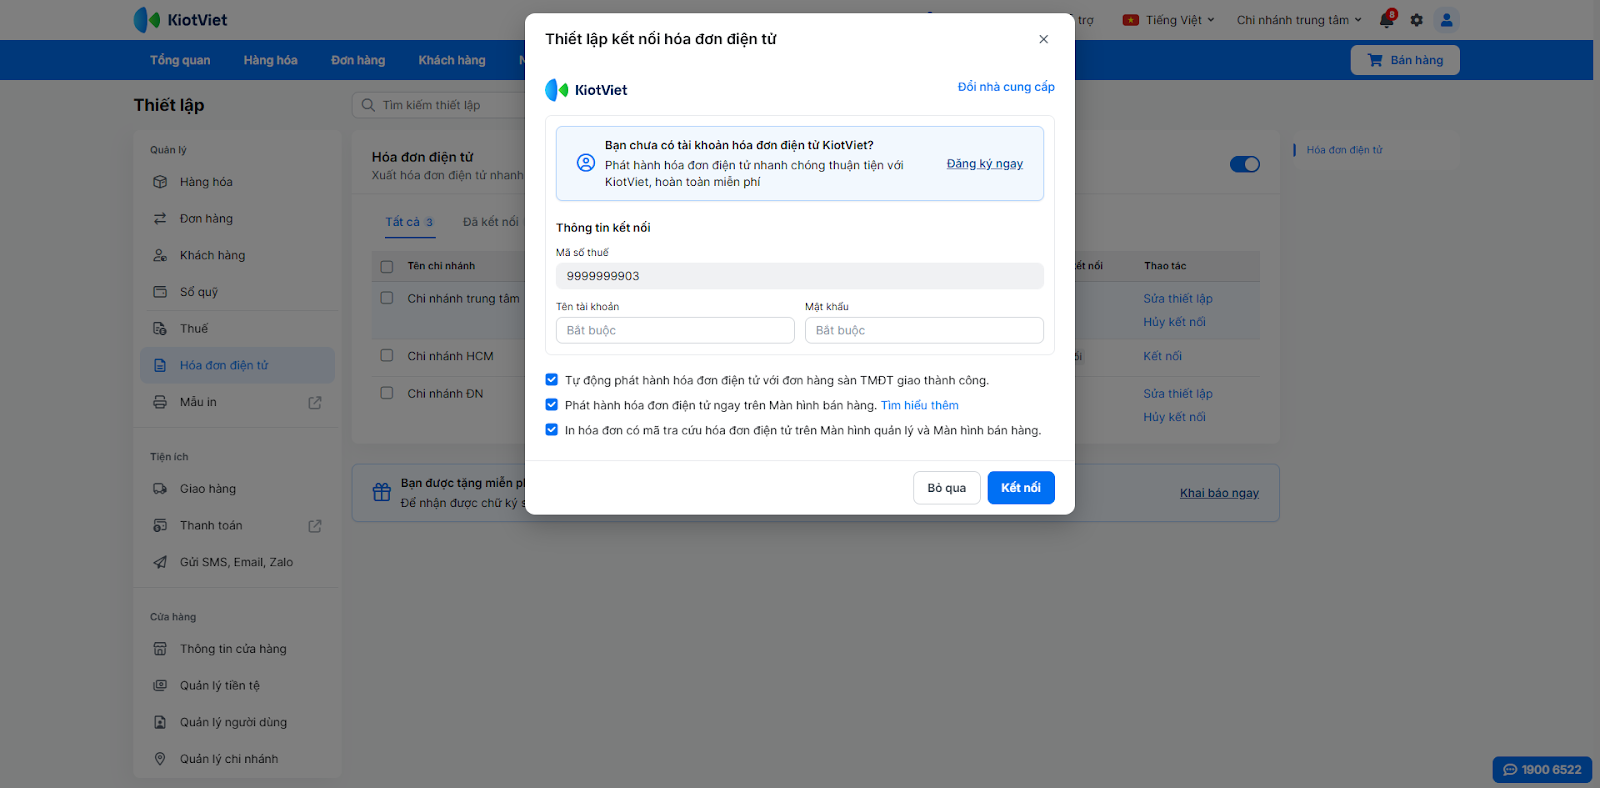Open the user account avatar icon
This screenshot has height=788, width=1600.
(1446, 20)
